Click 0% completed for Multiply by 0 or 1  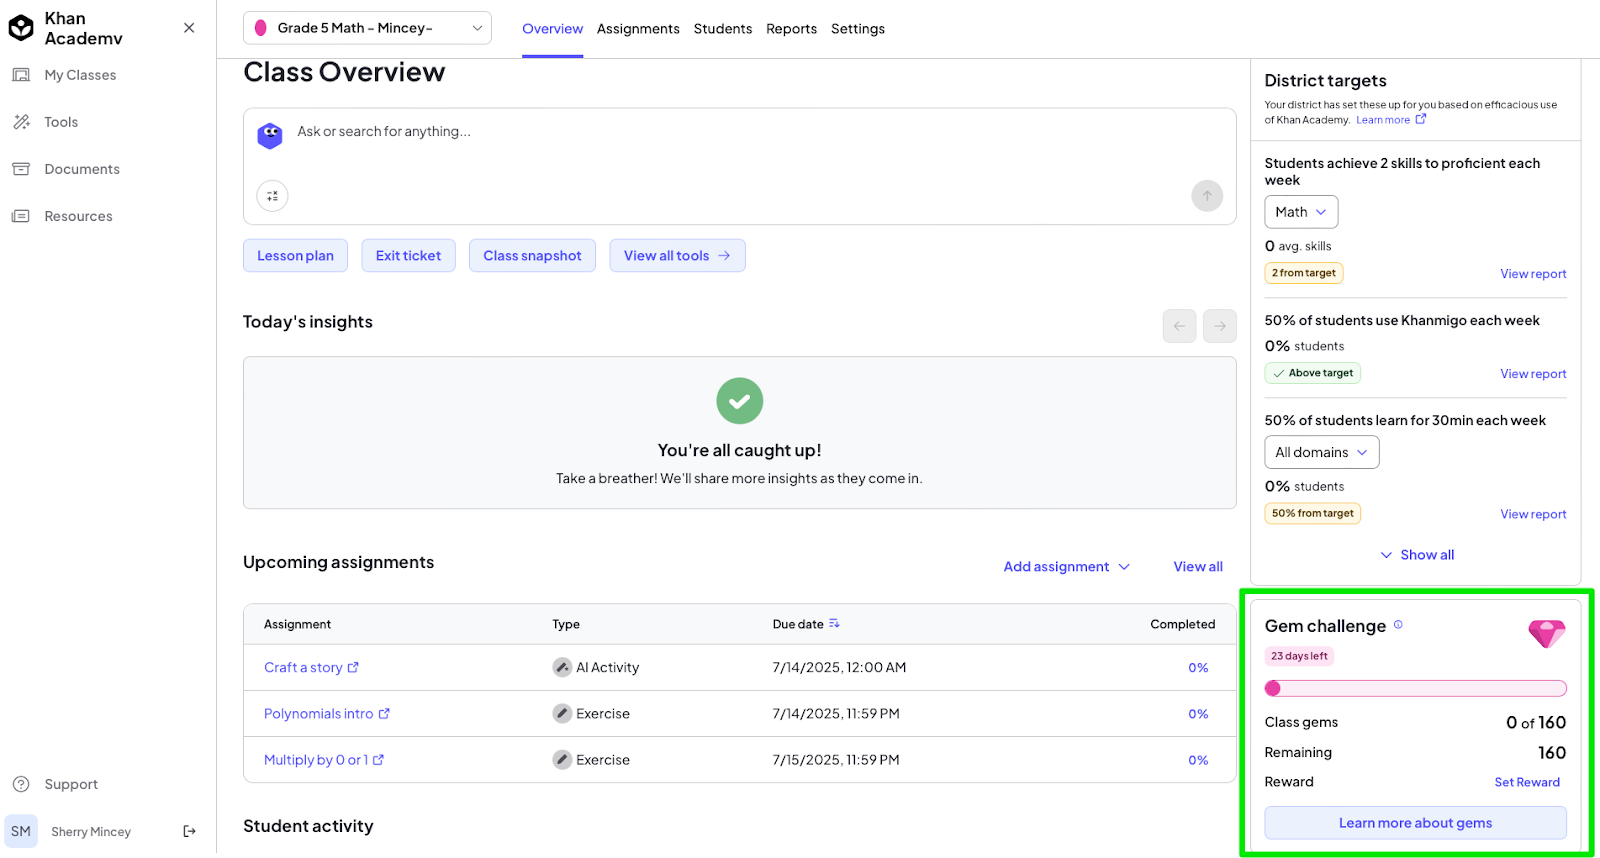pos(1198,760)
